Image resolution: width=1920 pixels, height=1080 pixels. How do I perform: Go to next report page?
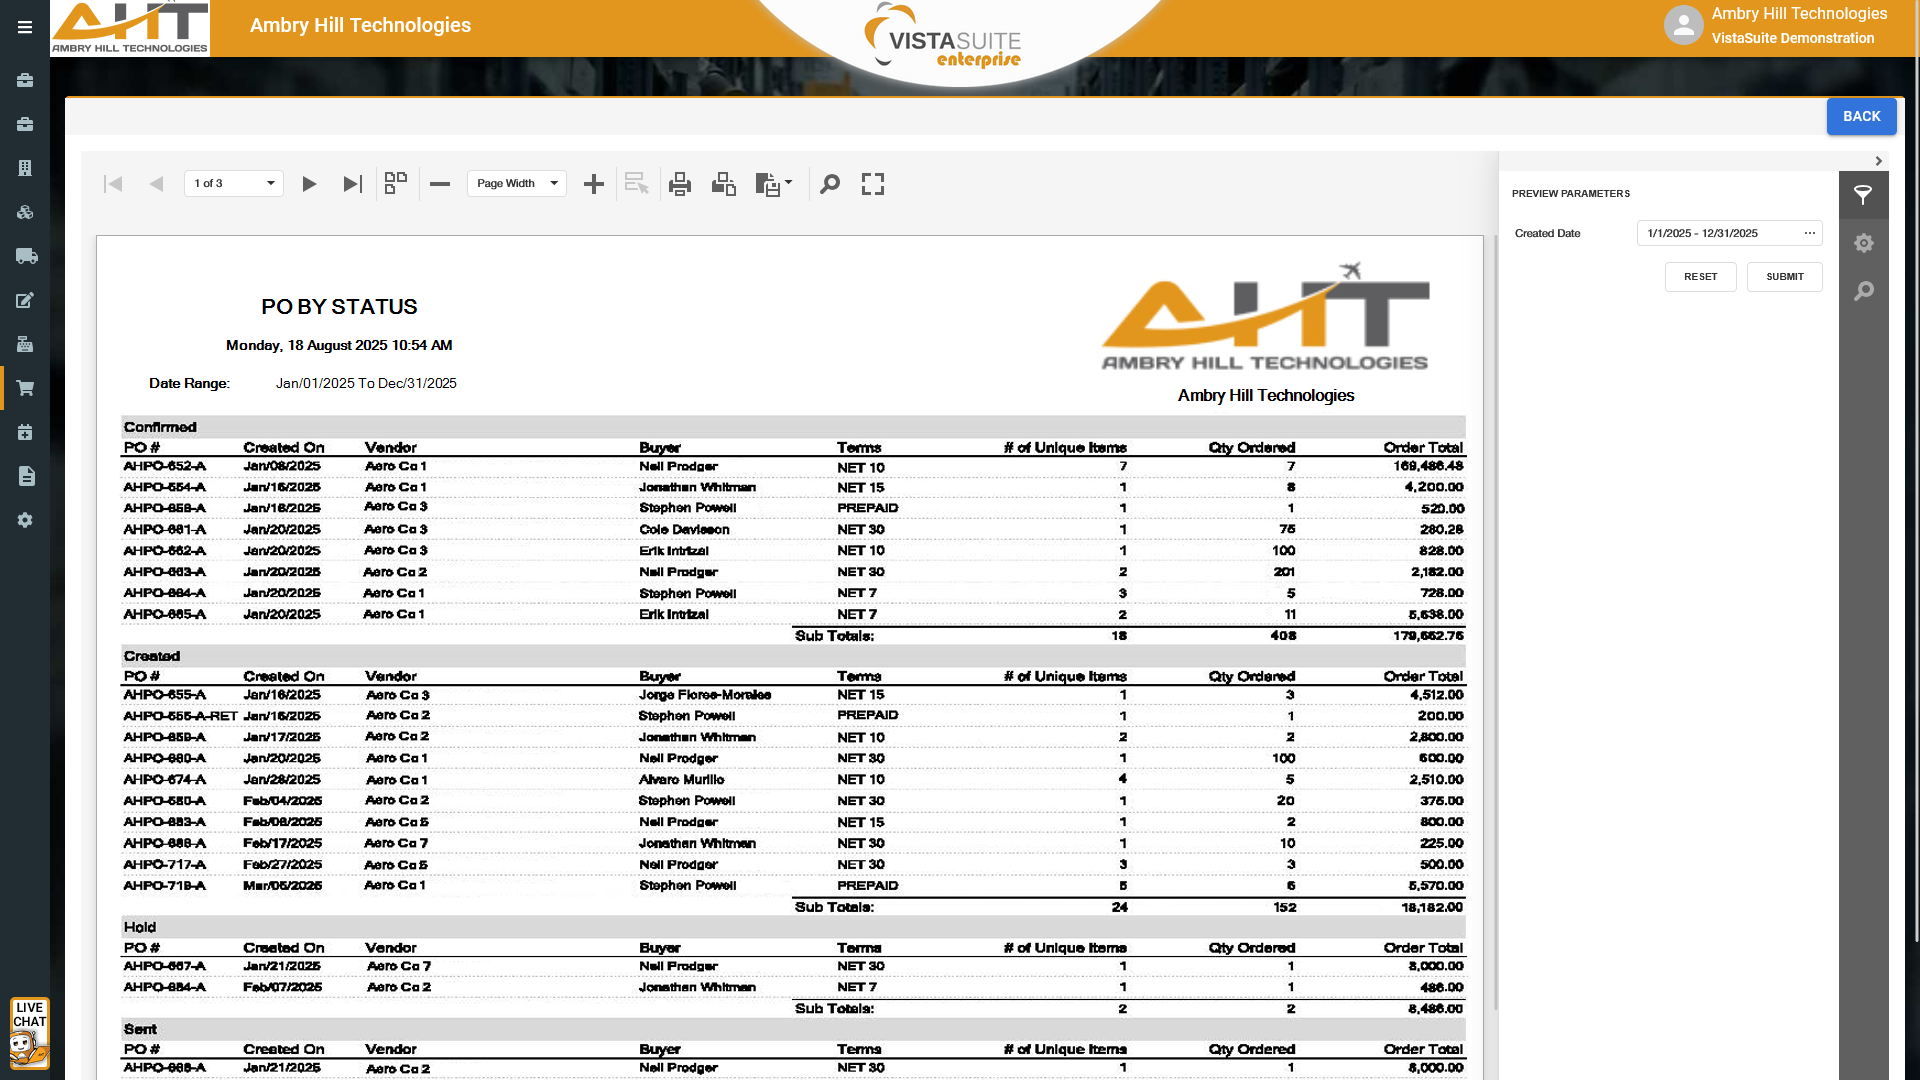tap(309, 184)
